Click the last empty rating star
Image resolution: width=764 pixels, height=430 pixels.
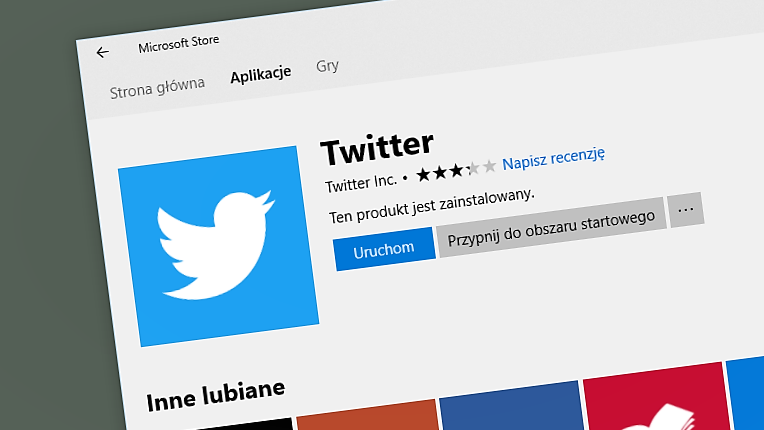click(x=489, y=166)
